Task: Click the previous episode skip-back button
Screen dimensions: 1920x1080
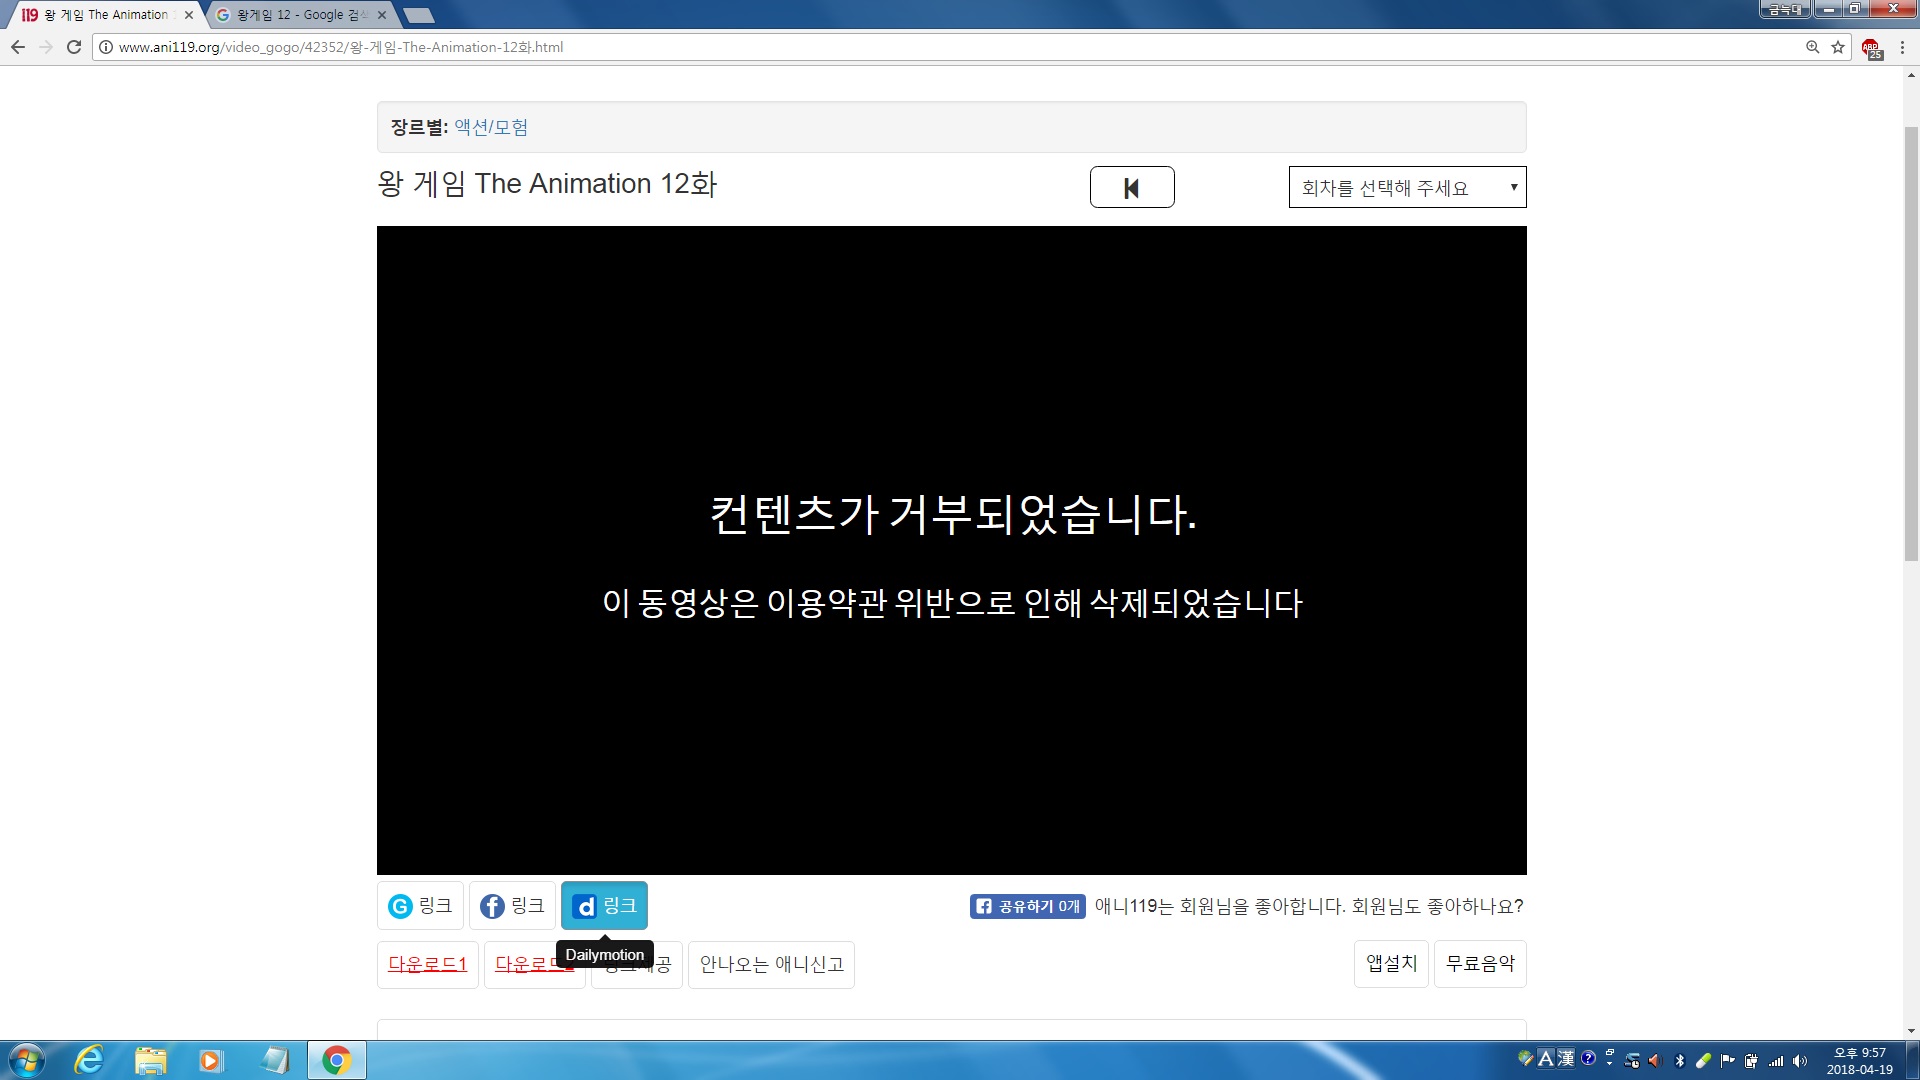Action: (x=1131, y=187)
